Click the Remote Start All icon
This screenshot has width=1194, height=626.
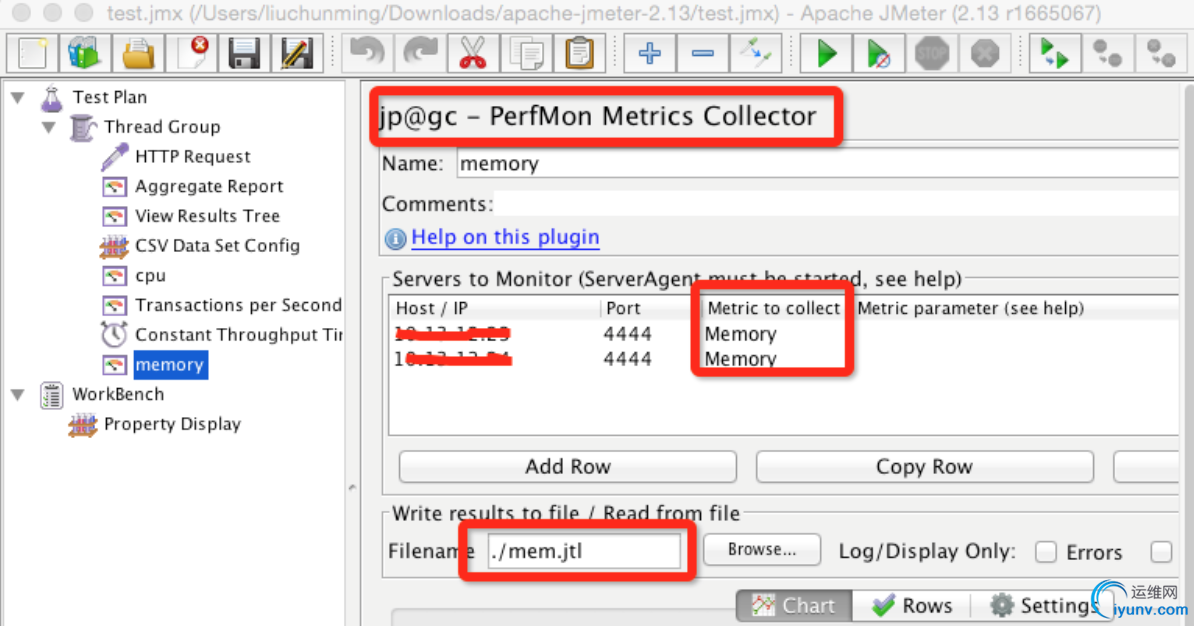tap(1055, 53)
